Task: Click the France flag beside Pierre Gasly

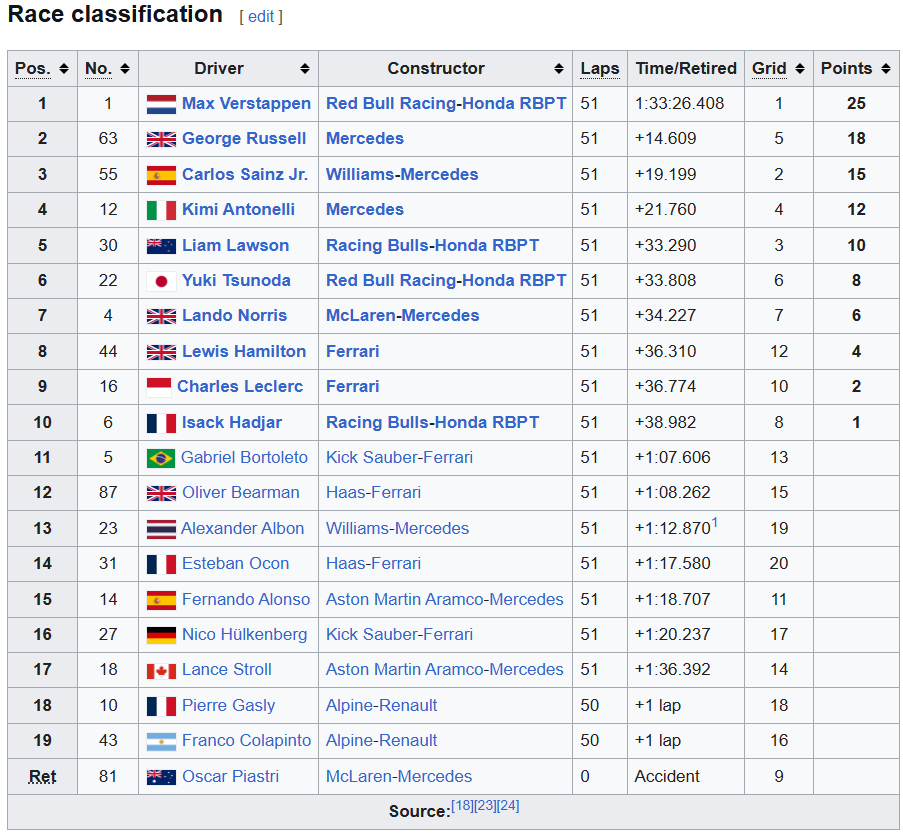Action: 161,706
